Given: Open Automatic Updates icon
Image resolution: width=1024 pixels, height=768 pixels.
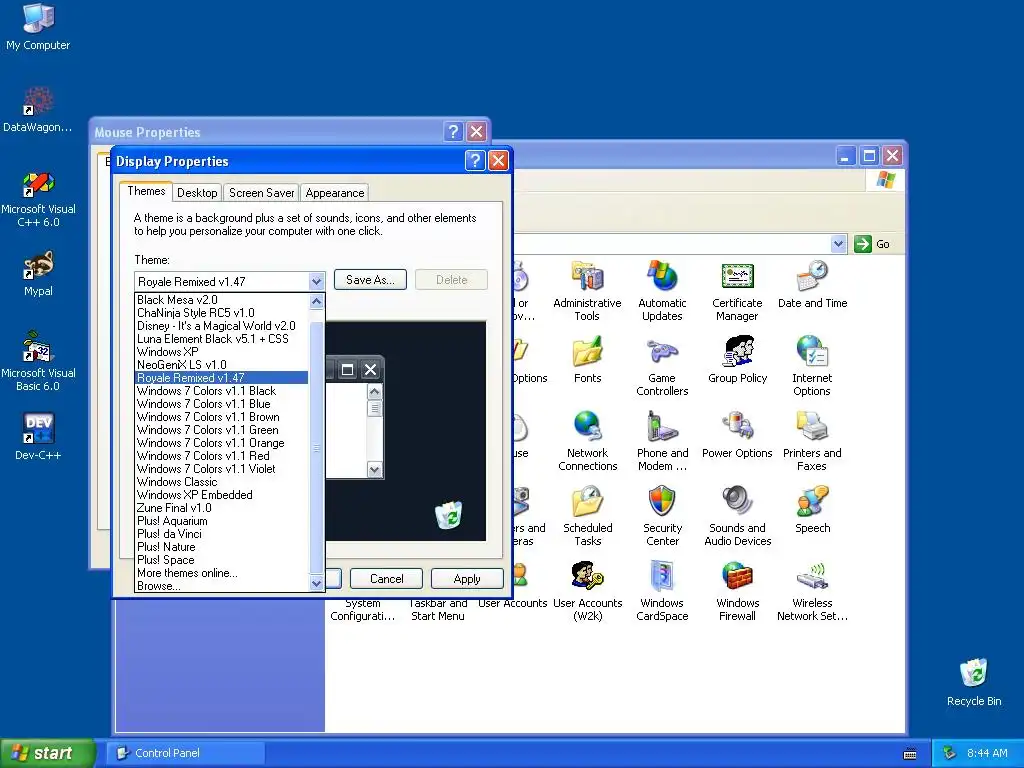Looking at the screenshot, I should (662, 291).
